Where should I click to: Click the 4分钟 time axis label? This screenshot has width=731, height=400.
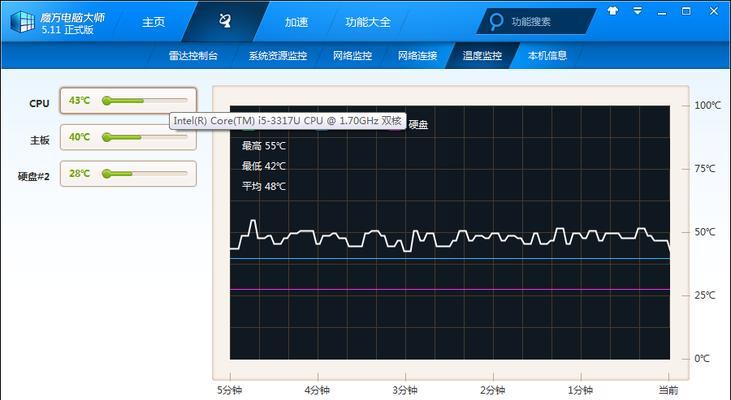[x=317, y=390]
